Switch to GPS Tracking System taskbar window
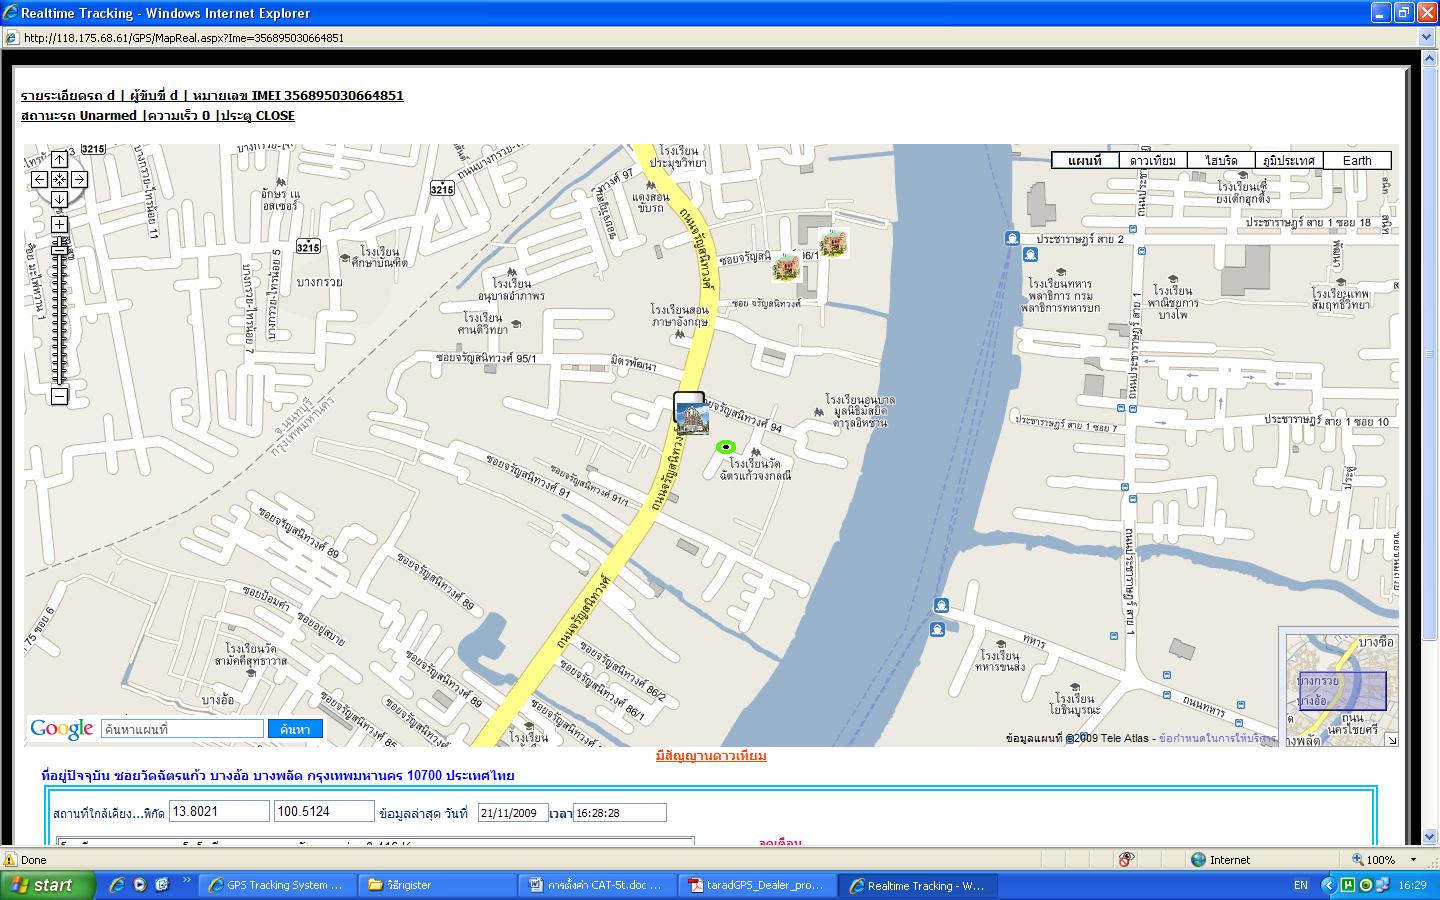The image size is (1440, 900). (276, 885)
